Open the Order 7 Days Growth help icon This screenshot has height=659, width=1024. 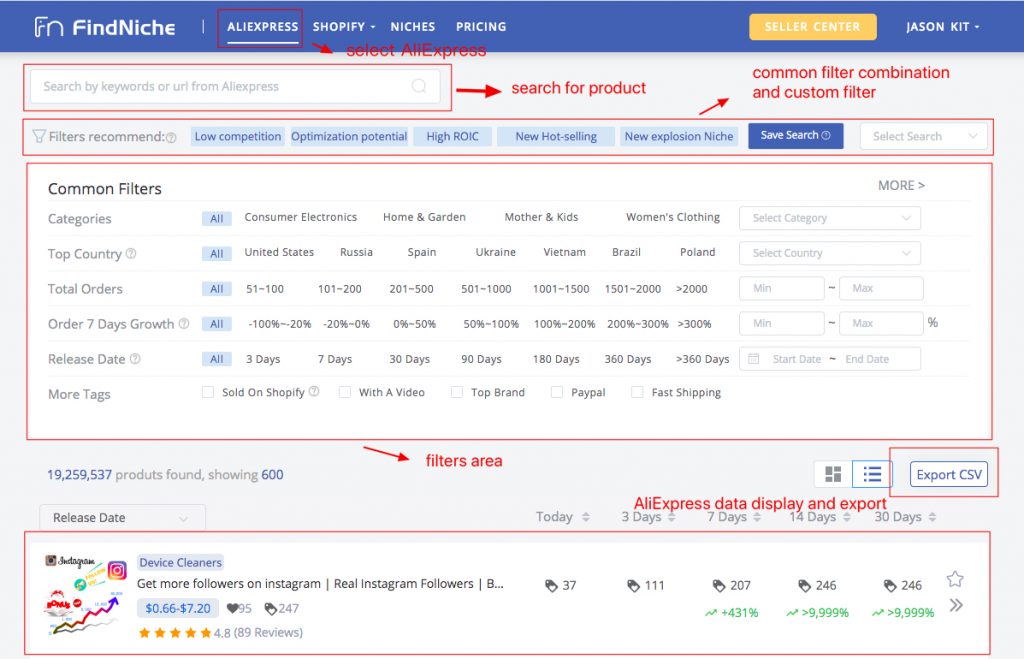coord(184,323)
